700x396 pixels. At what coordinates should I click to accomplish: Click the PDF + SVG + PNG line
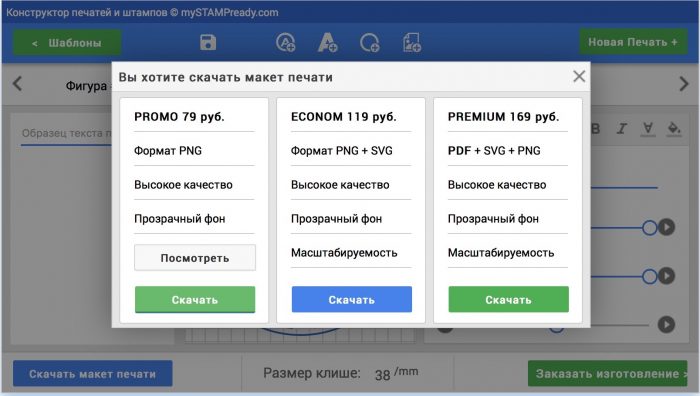[x=494, y=150]
